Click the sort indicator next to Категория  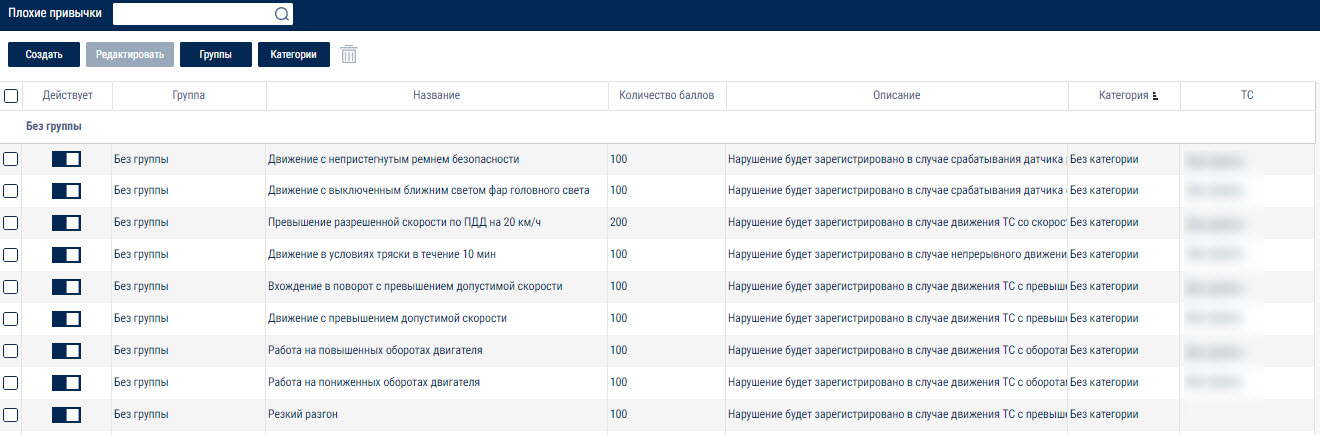1155,96
